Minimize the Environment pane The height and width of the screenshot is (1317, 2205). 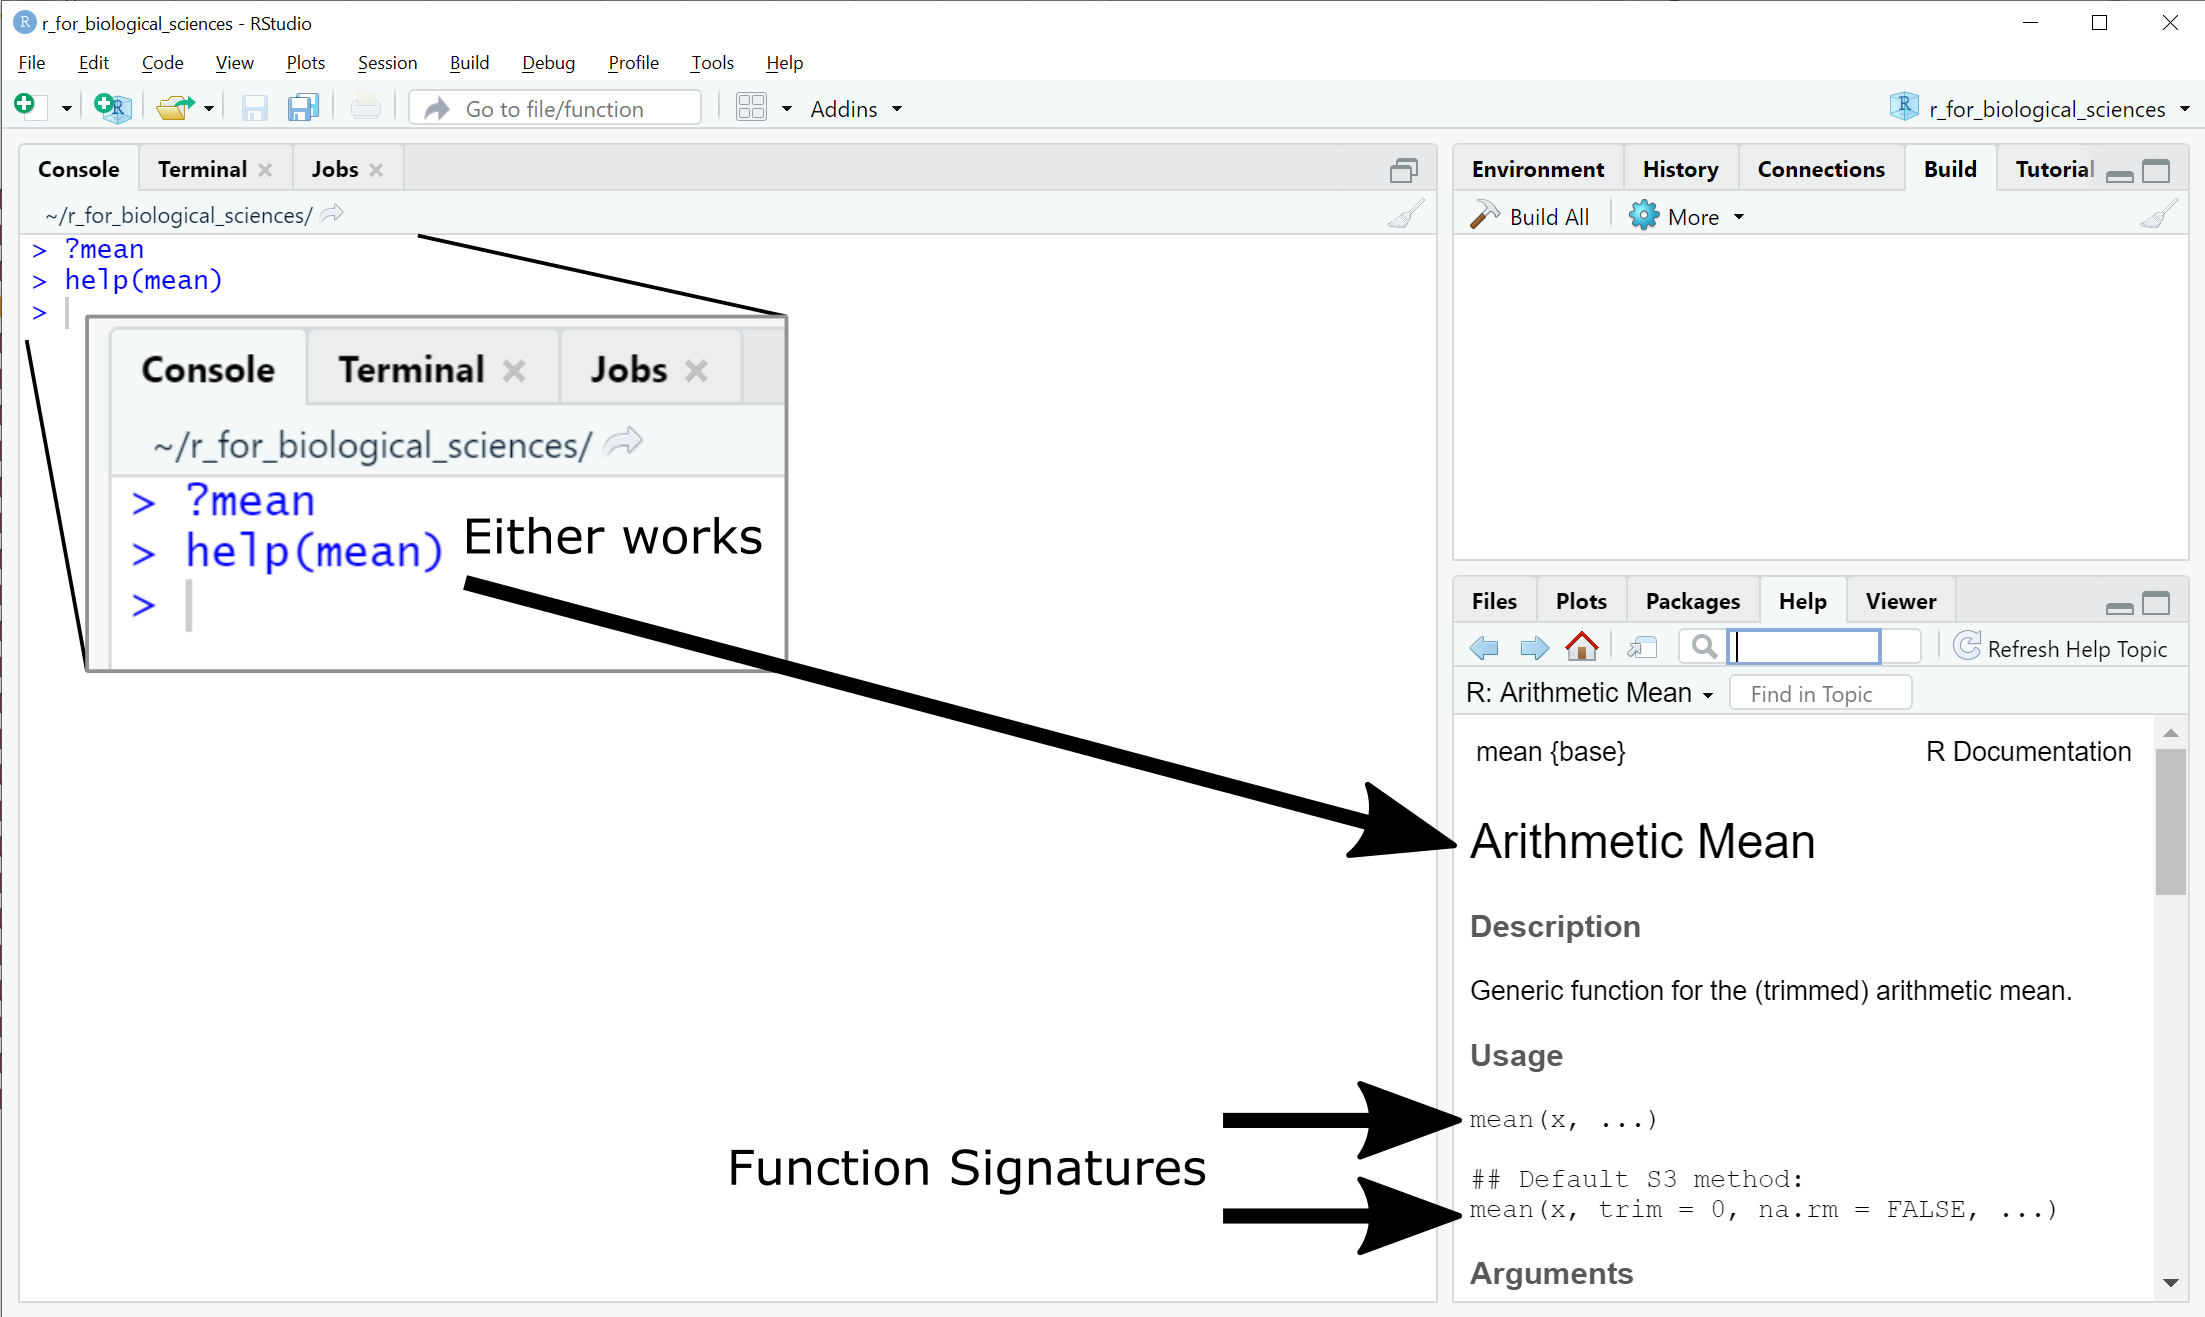point(2119,175)
